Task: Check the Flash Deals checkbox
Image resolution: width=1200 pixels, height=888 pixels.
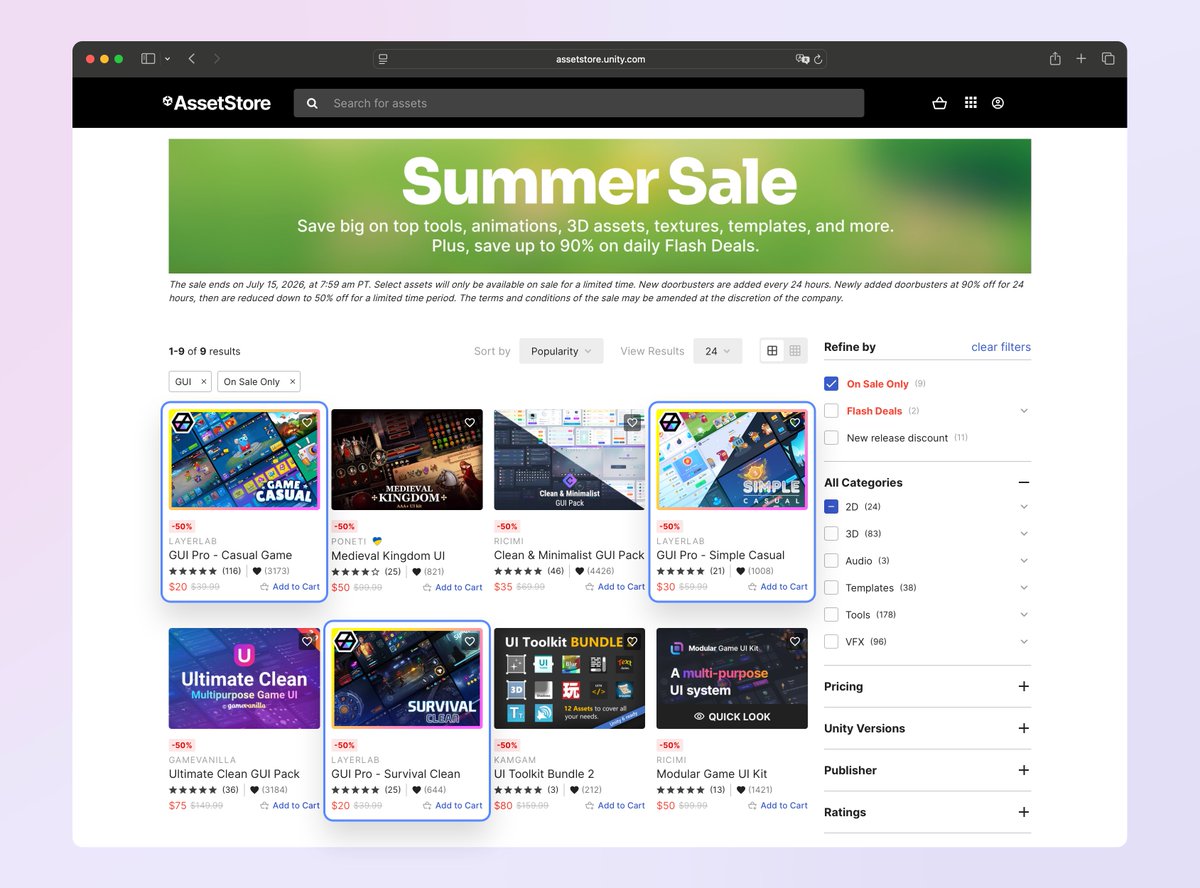Action: point(831,411)
